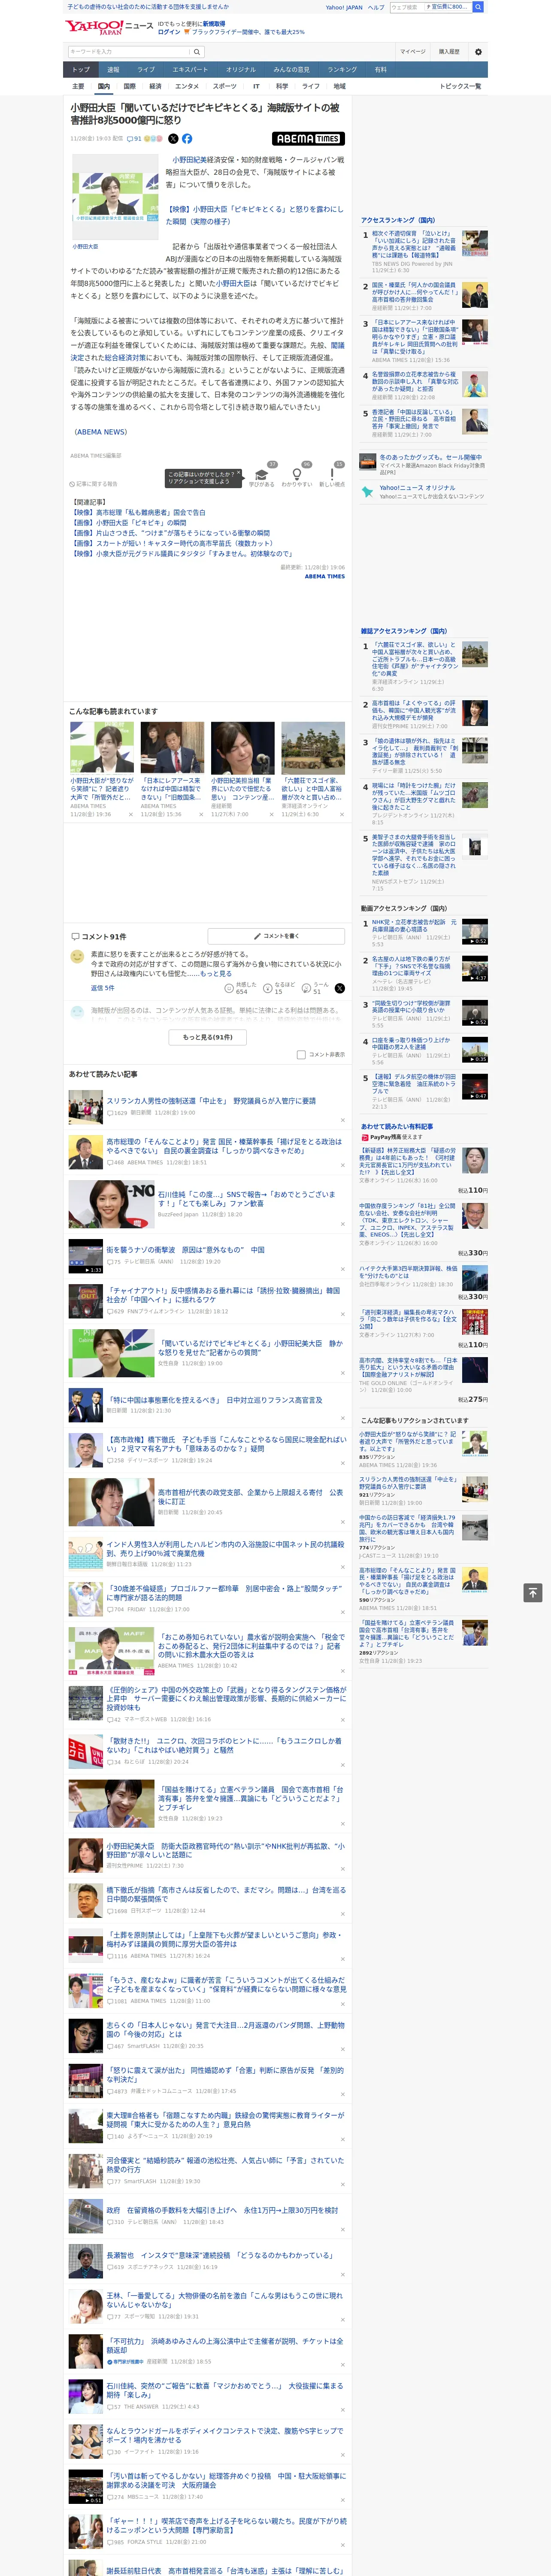Open the ランキング tab
Viewport: 551px width, 2576px height.
tap(342, 70)
